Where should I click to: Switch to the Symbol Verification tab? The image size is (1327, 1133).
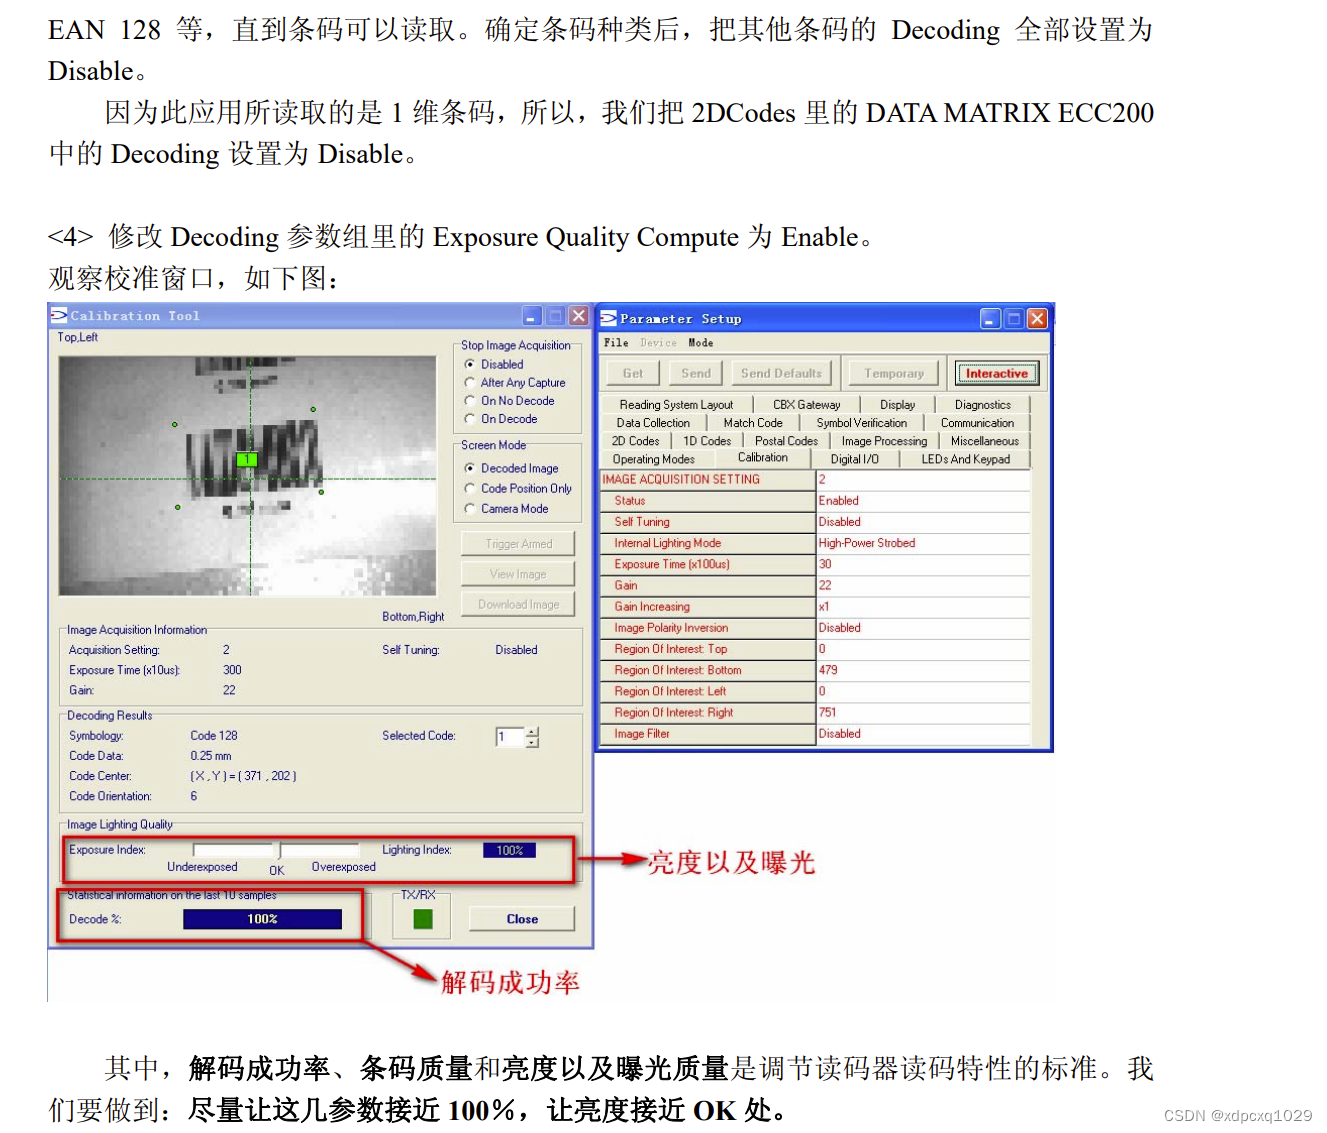tap(862, 422)
